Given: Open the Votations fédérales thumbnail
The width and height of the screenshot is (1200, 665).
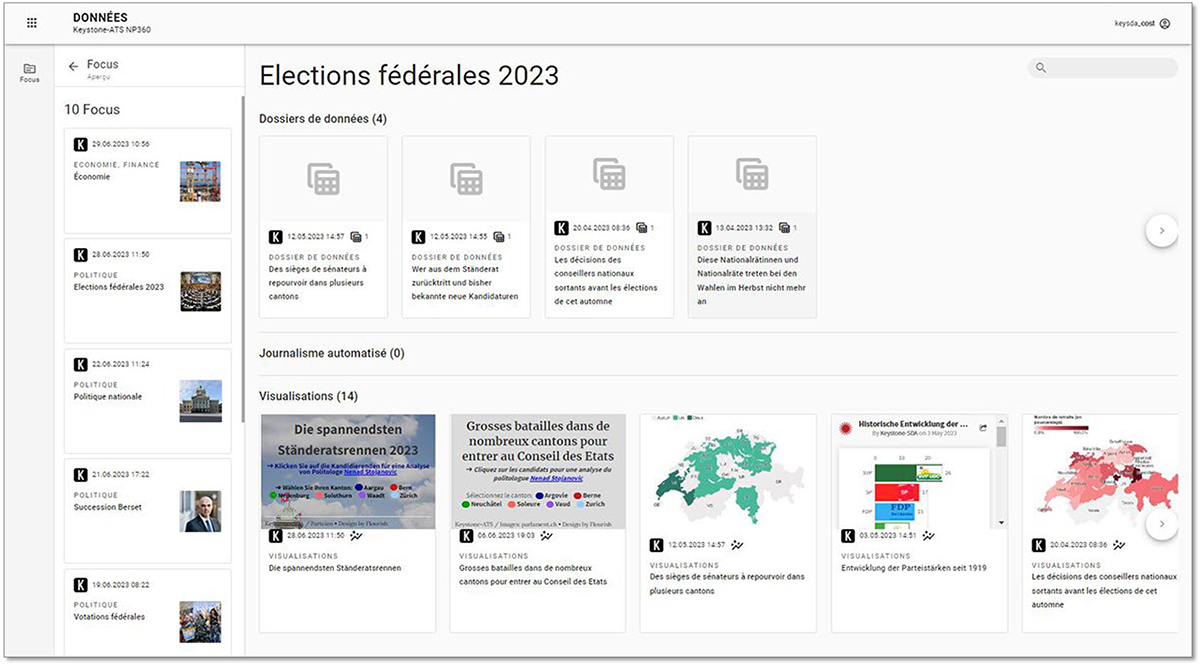Looking at the screenshot, I should click(x=200, y=621).
